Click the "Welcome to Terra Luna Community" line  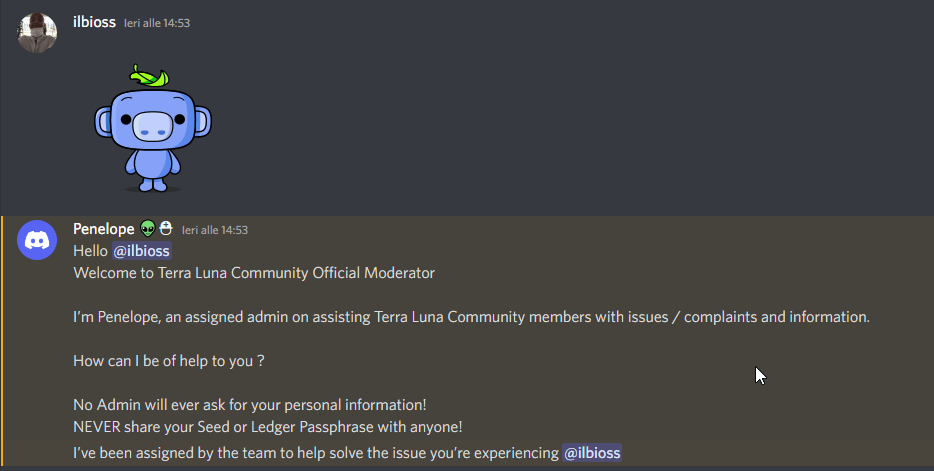254,273
